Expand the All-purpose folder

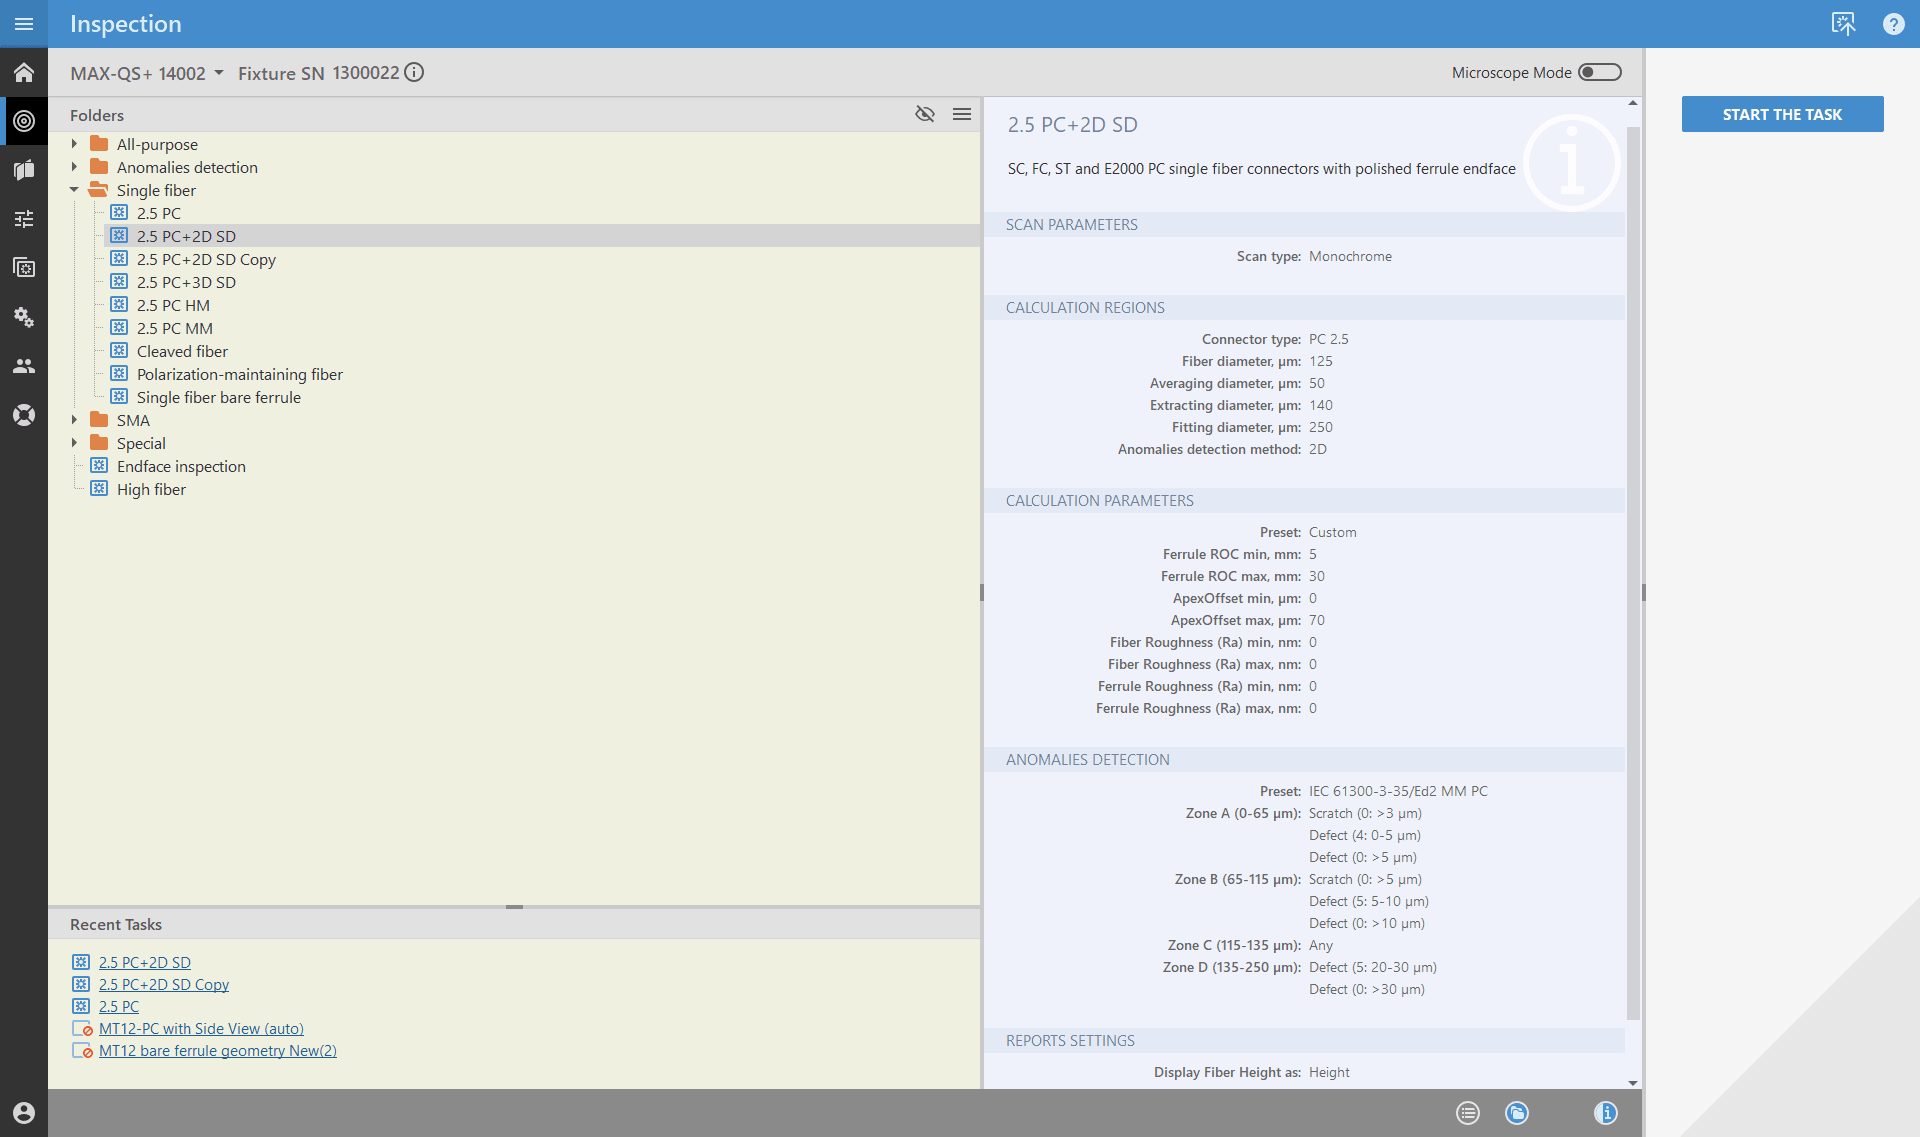click(75, 144)
